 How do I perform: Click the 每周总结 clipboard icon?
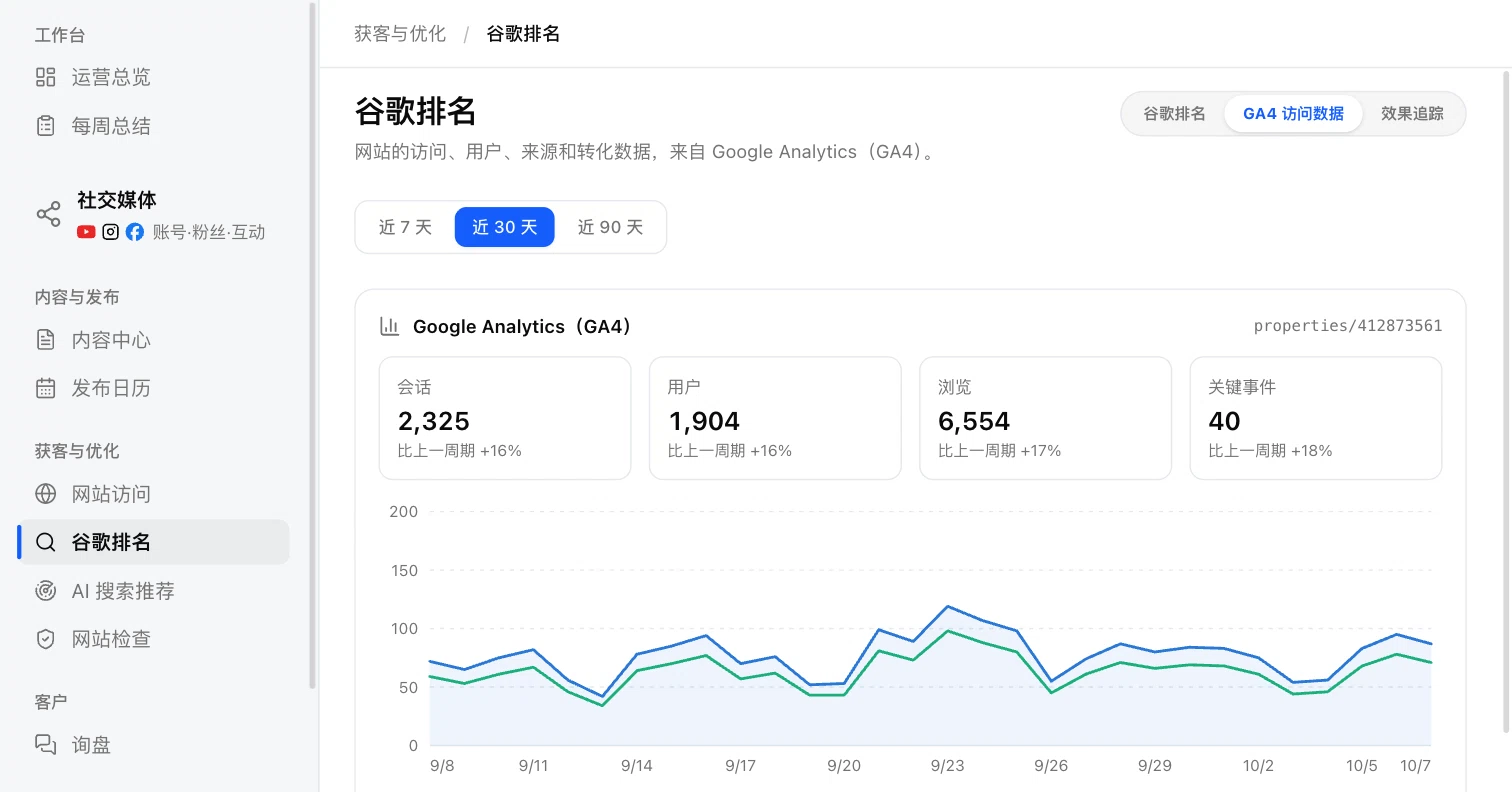tap(45, 126)
